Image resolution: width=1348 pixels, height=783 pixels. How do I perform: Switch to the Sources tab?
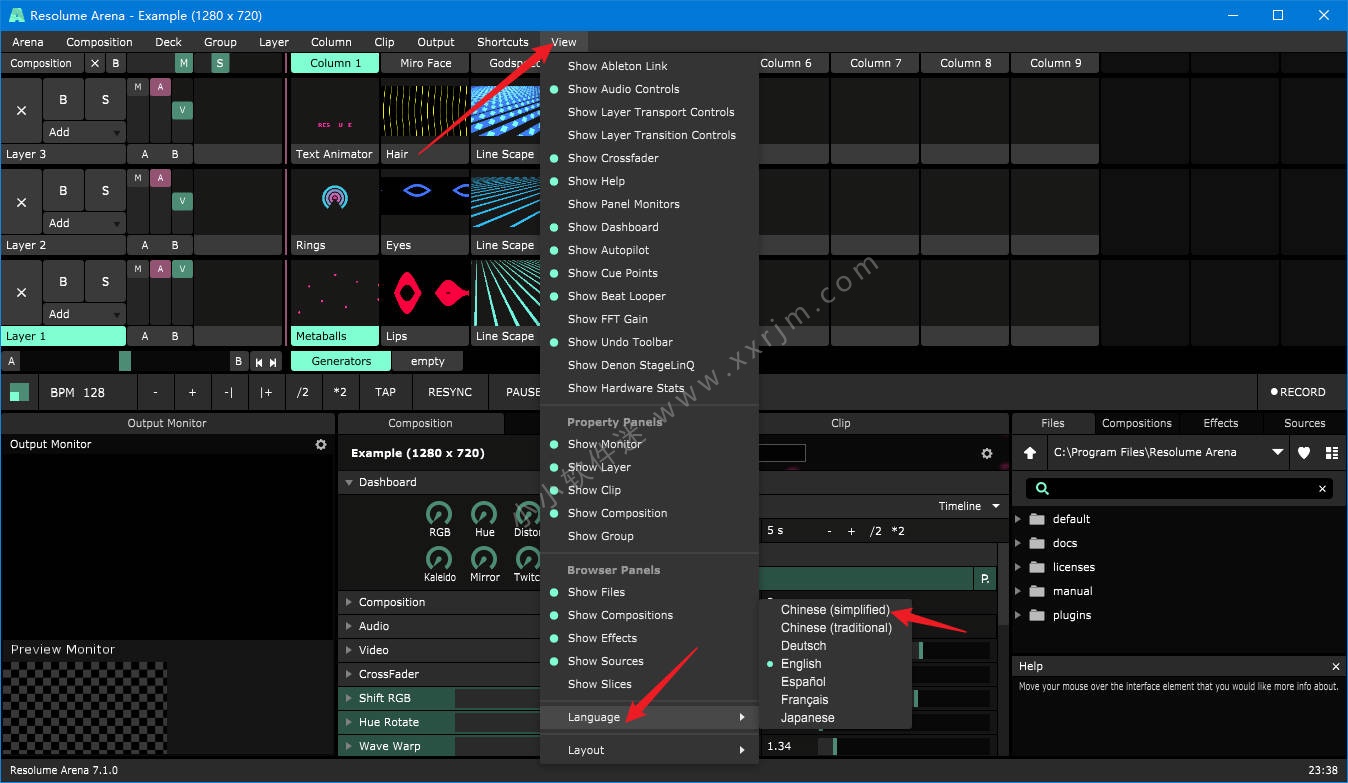(x=1304, y=423)
